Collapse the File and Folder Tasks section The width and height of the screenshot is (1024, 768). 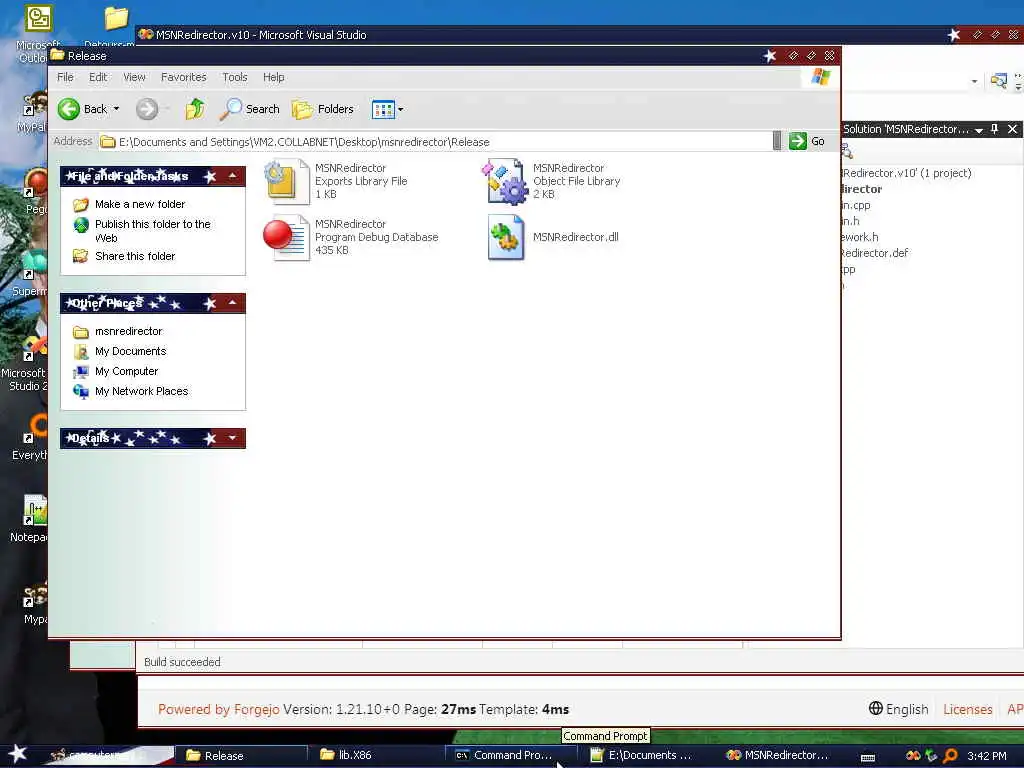[232, 176]
